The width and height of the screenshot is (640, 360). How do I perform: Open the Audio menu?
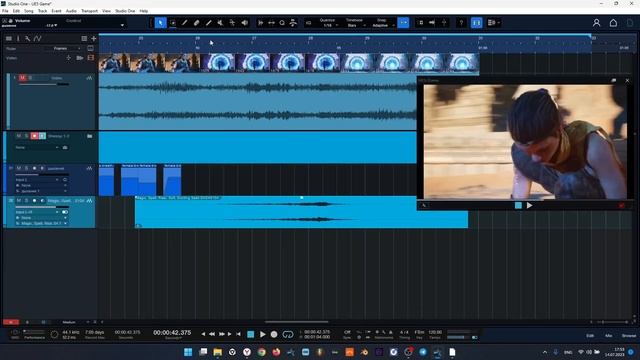click(71, 11)
